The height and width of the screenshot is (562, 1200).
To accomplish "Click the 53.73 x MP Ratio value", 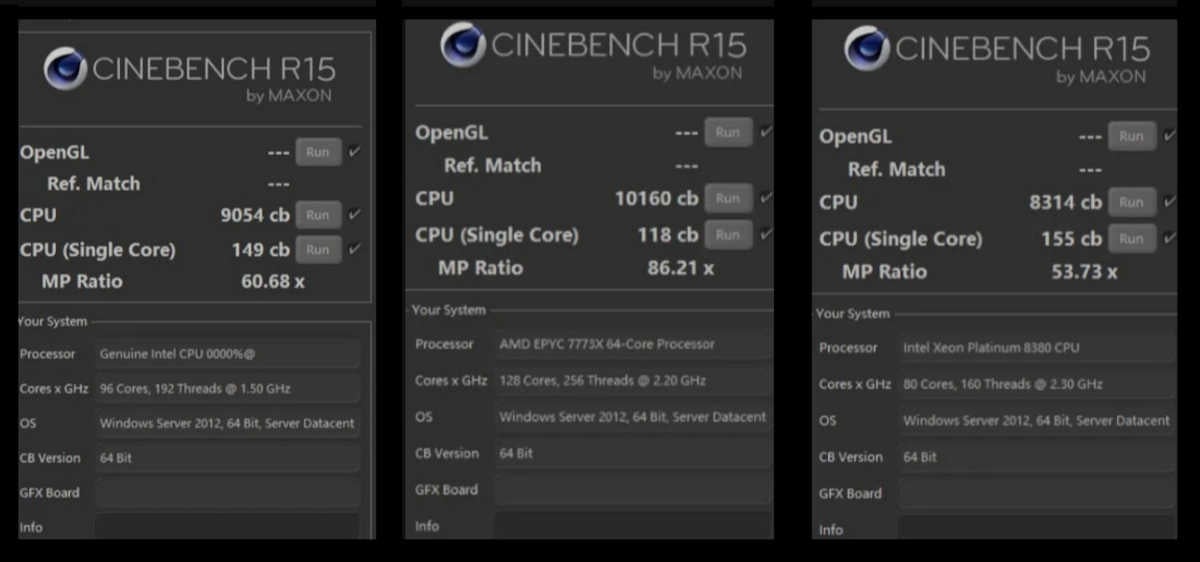I will (x=1084, y=271).
